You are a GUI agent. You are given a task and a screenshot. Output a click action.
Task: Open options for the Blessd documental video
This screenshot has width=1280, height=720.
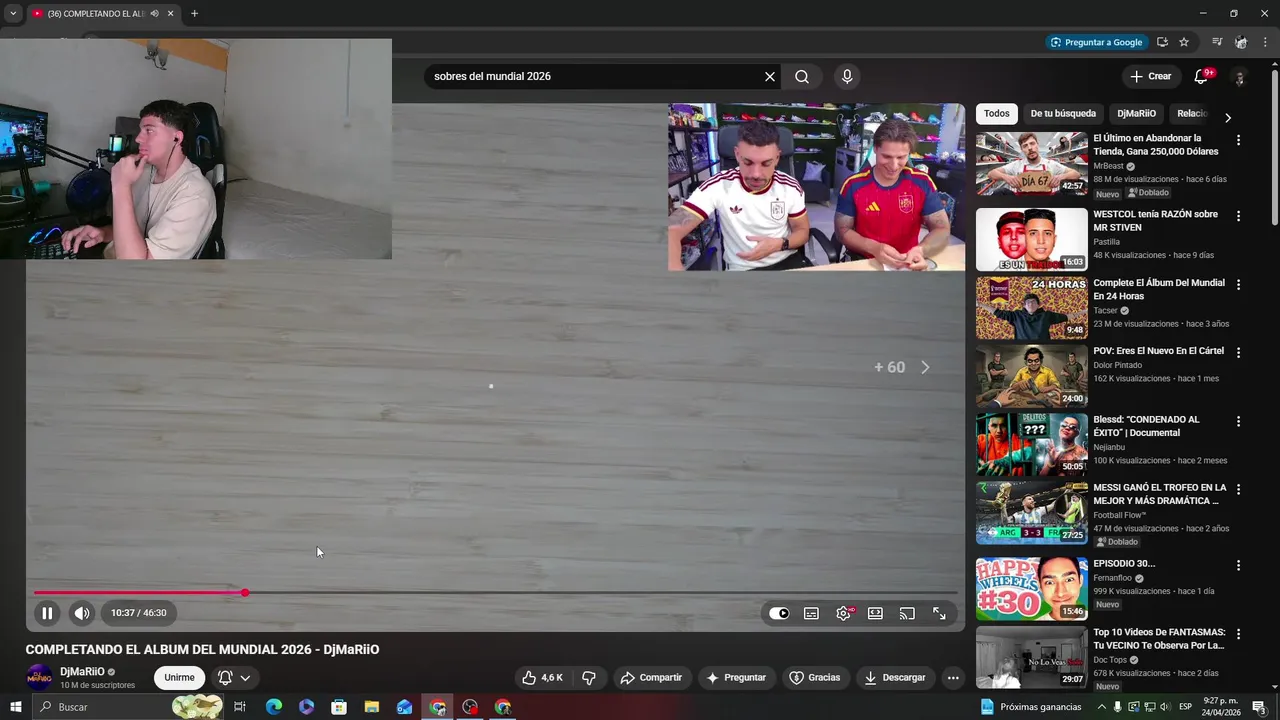click(1238, 422)
